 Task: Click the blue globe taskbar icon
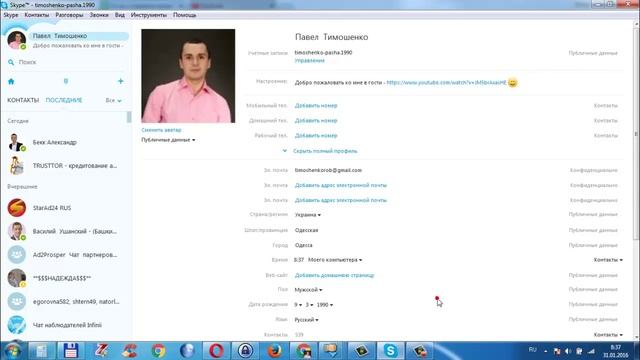pos(187,351)
